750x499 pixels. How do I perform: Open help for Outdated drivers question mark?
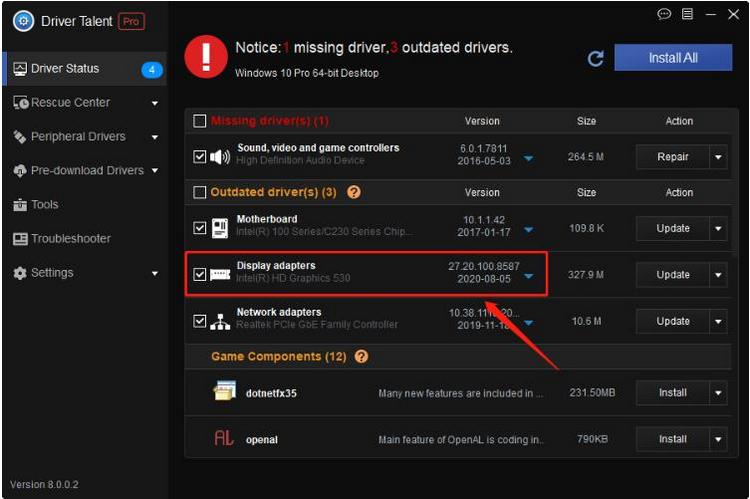(x=354, y=192)
